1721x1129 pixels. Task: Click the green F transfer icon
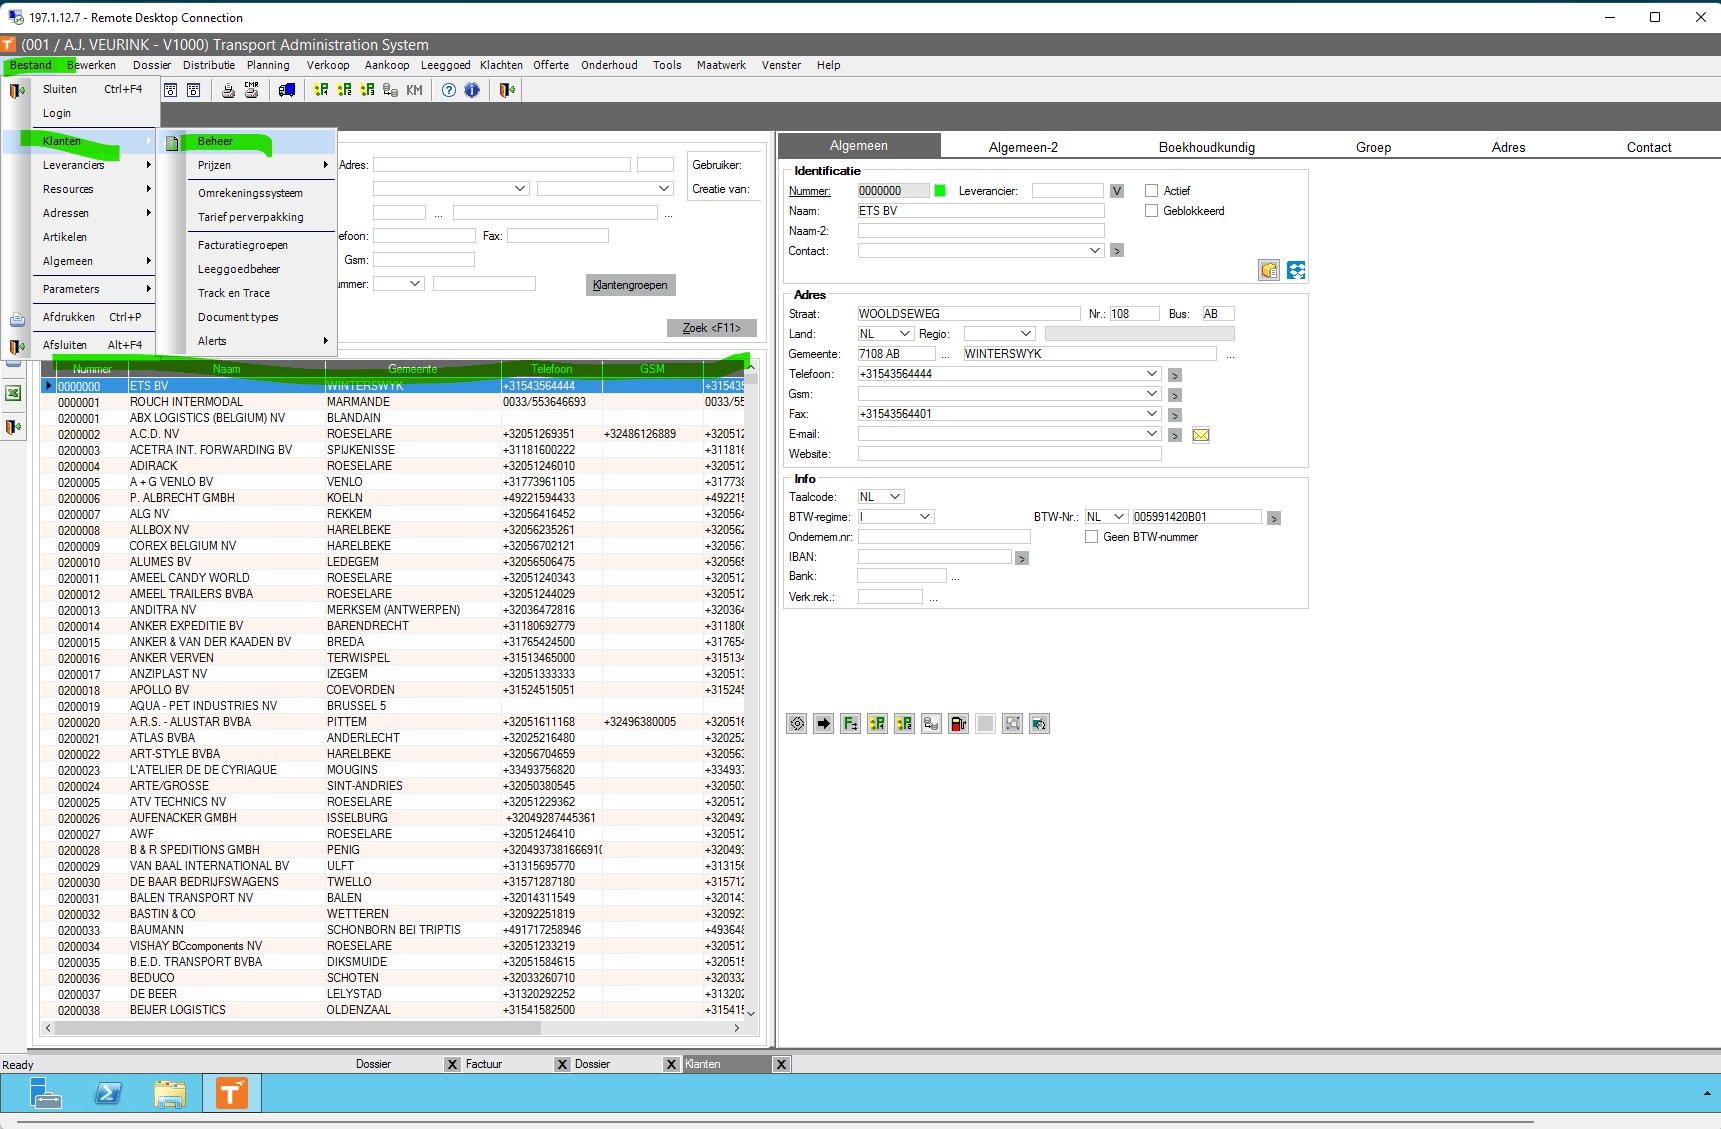850,724
